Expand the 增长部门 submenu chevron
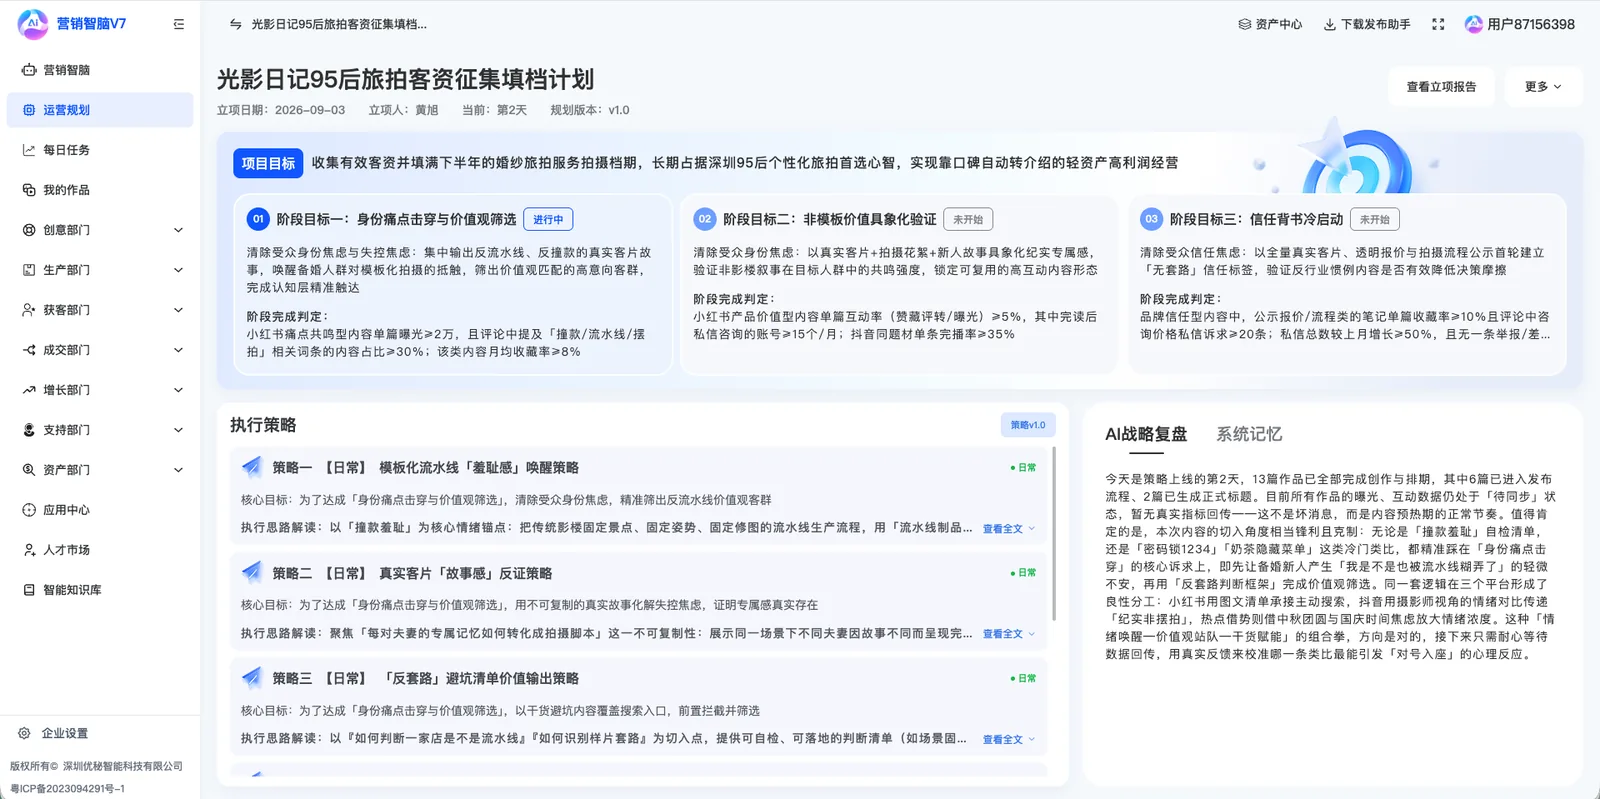This screenshot has height=799, width=1600. 179,390
